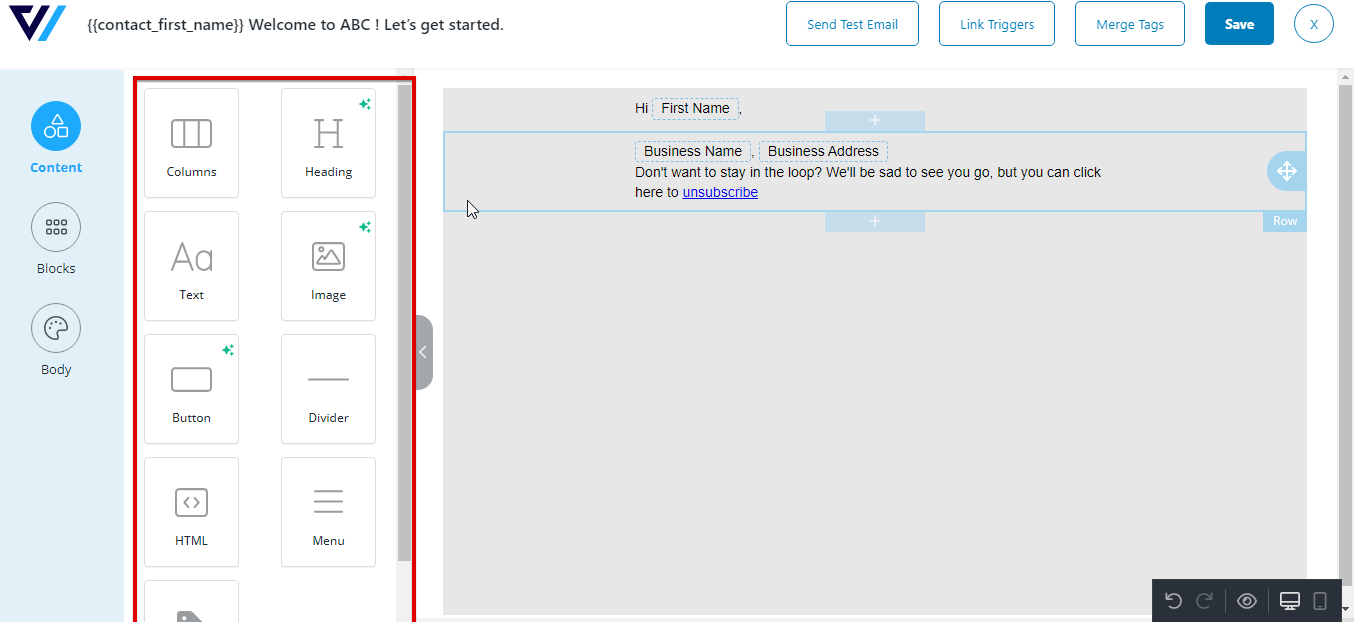The height and width of the screenshot is (622, 1355).
Task: Switch to mobile preview mode
Action: (1320, 600)
